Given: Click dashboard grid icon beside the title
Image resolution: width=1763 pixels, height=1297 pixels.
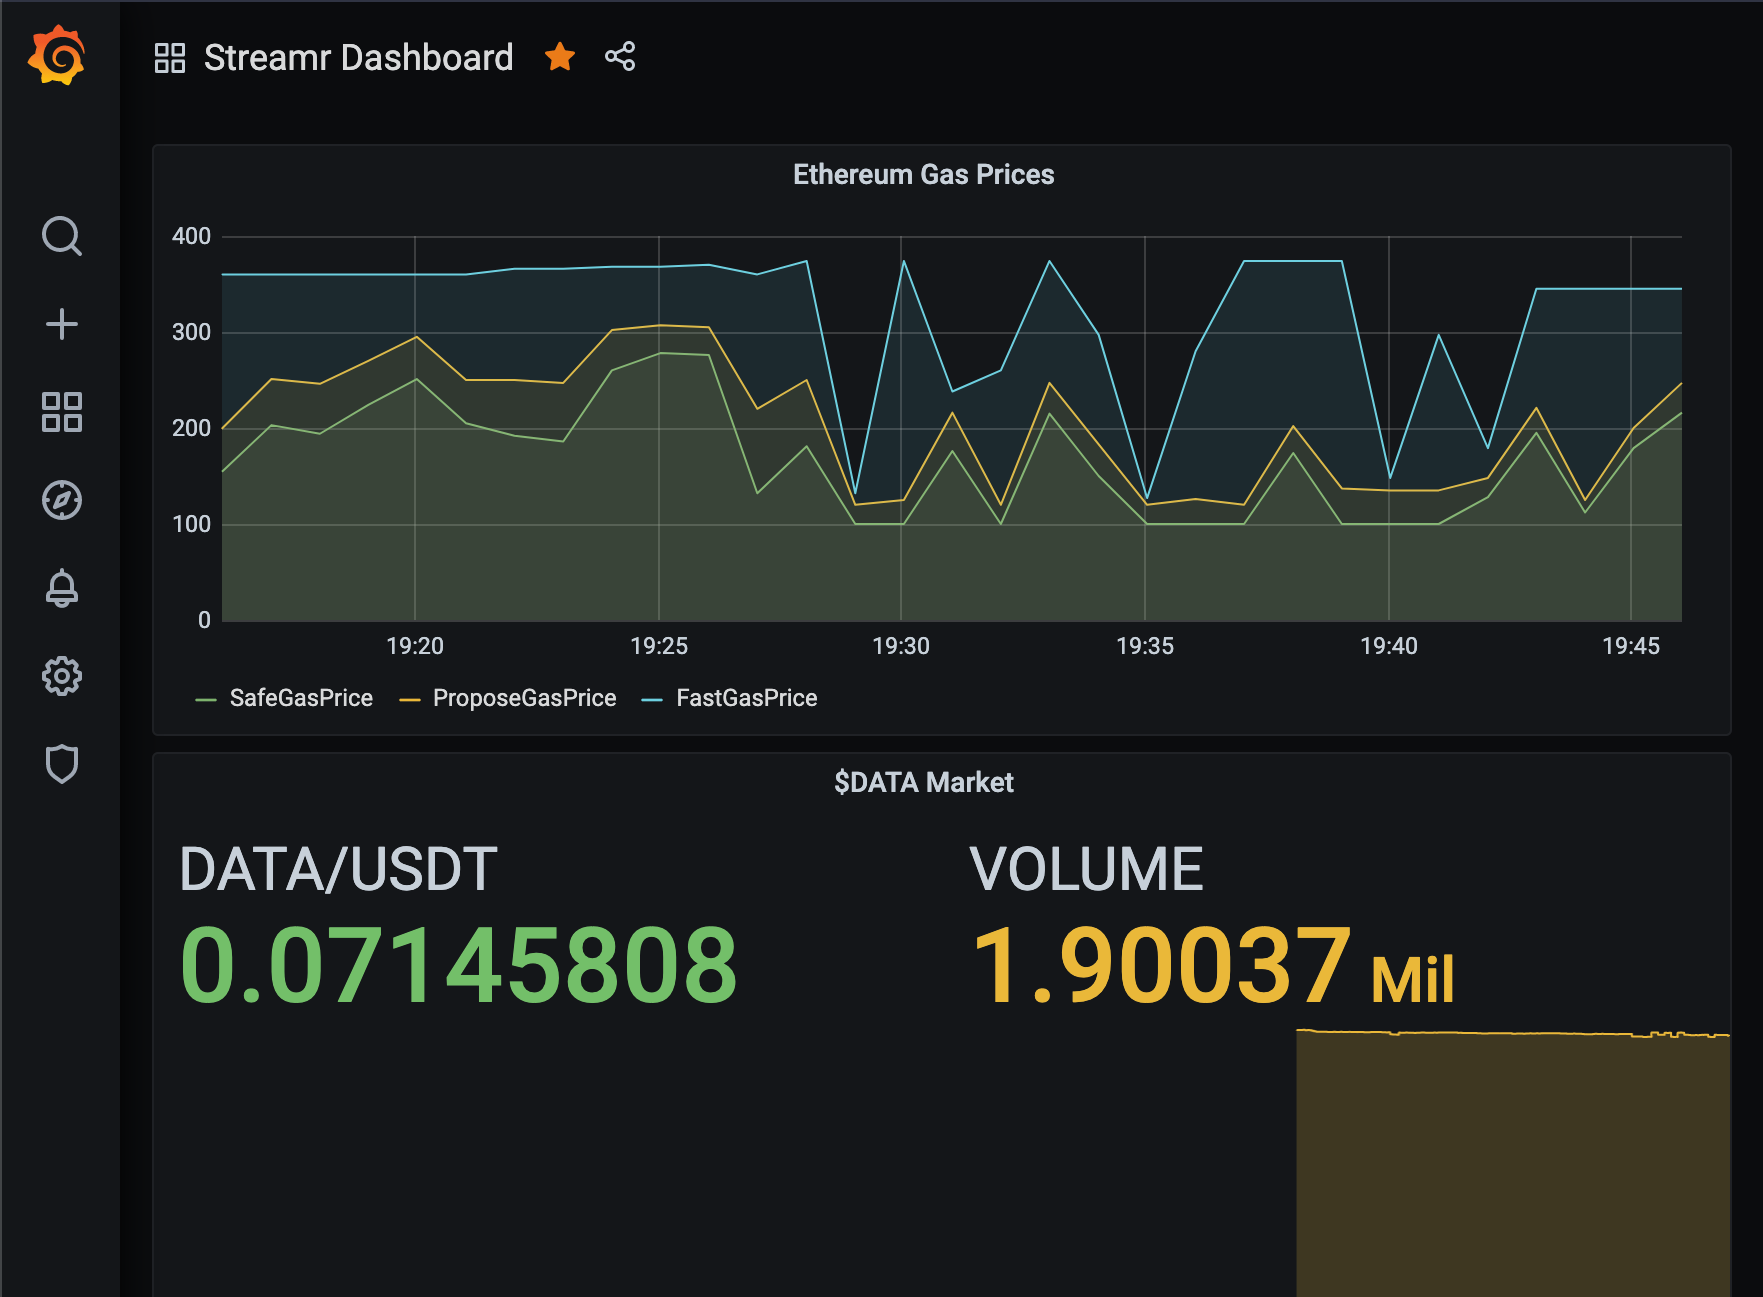Looking at the screenshot, I should tap(170, 58).
